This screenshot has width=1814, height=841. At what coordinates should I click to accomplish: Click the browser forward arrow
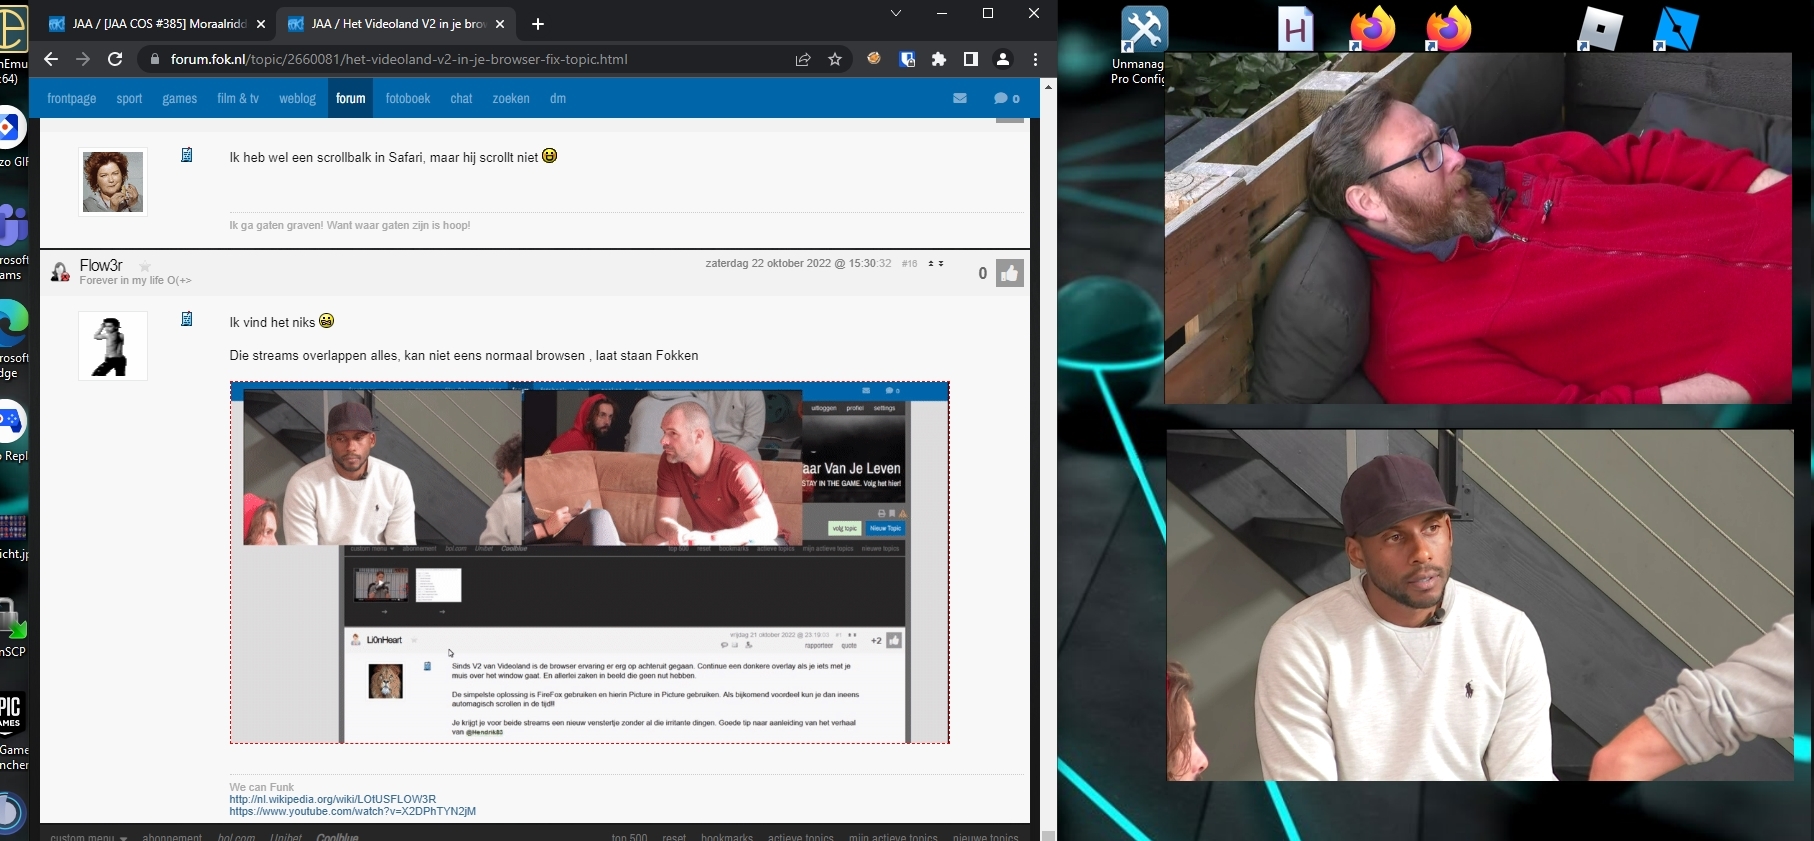(83, 59)
